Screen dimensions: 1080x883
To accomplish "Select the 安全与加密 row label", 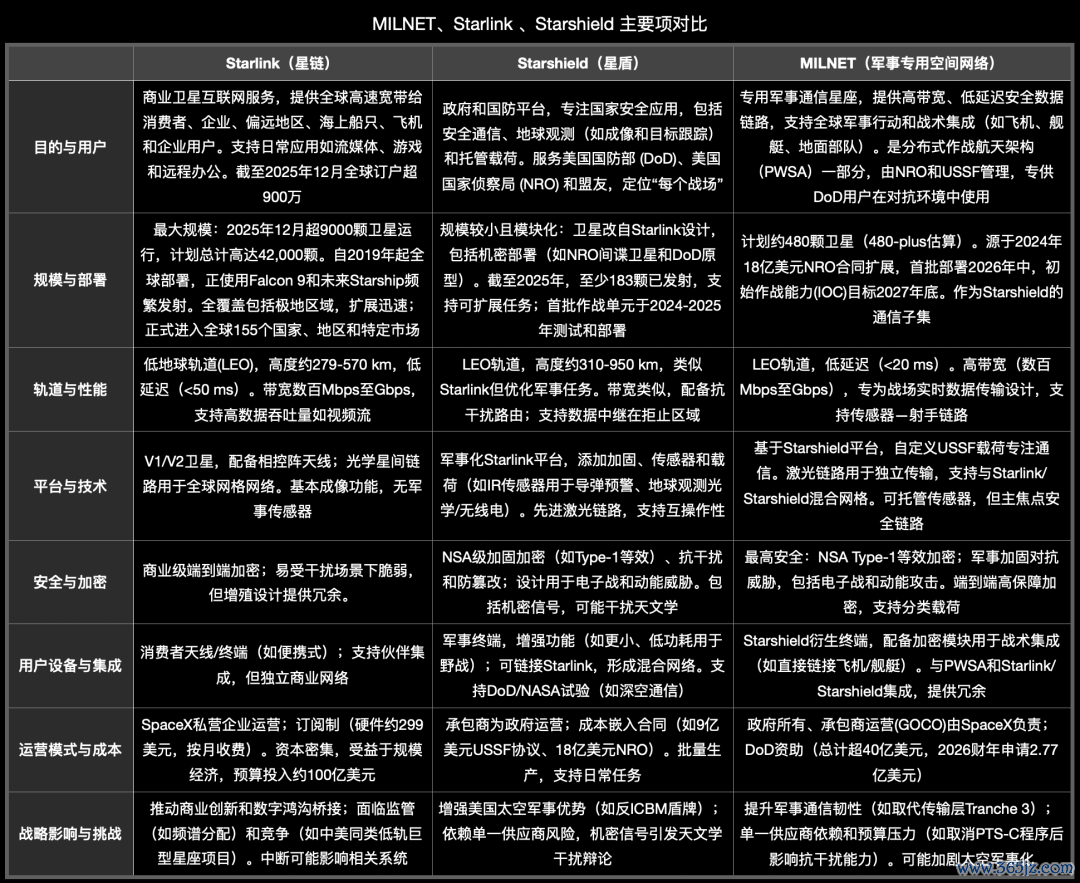I will point(71,581).
